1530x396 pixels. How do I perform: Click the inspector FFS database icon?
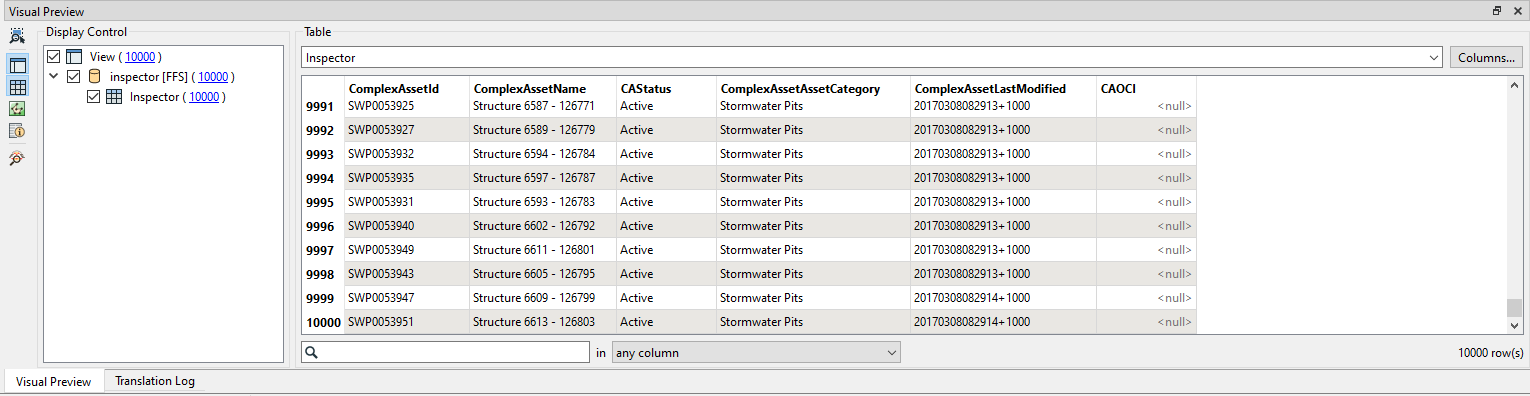tap(95, 77)
